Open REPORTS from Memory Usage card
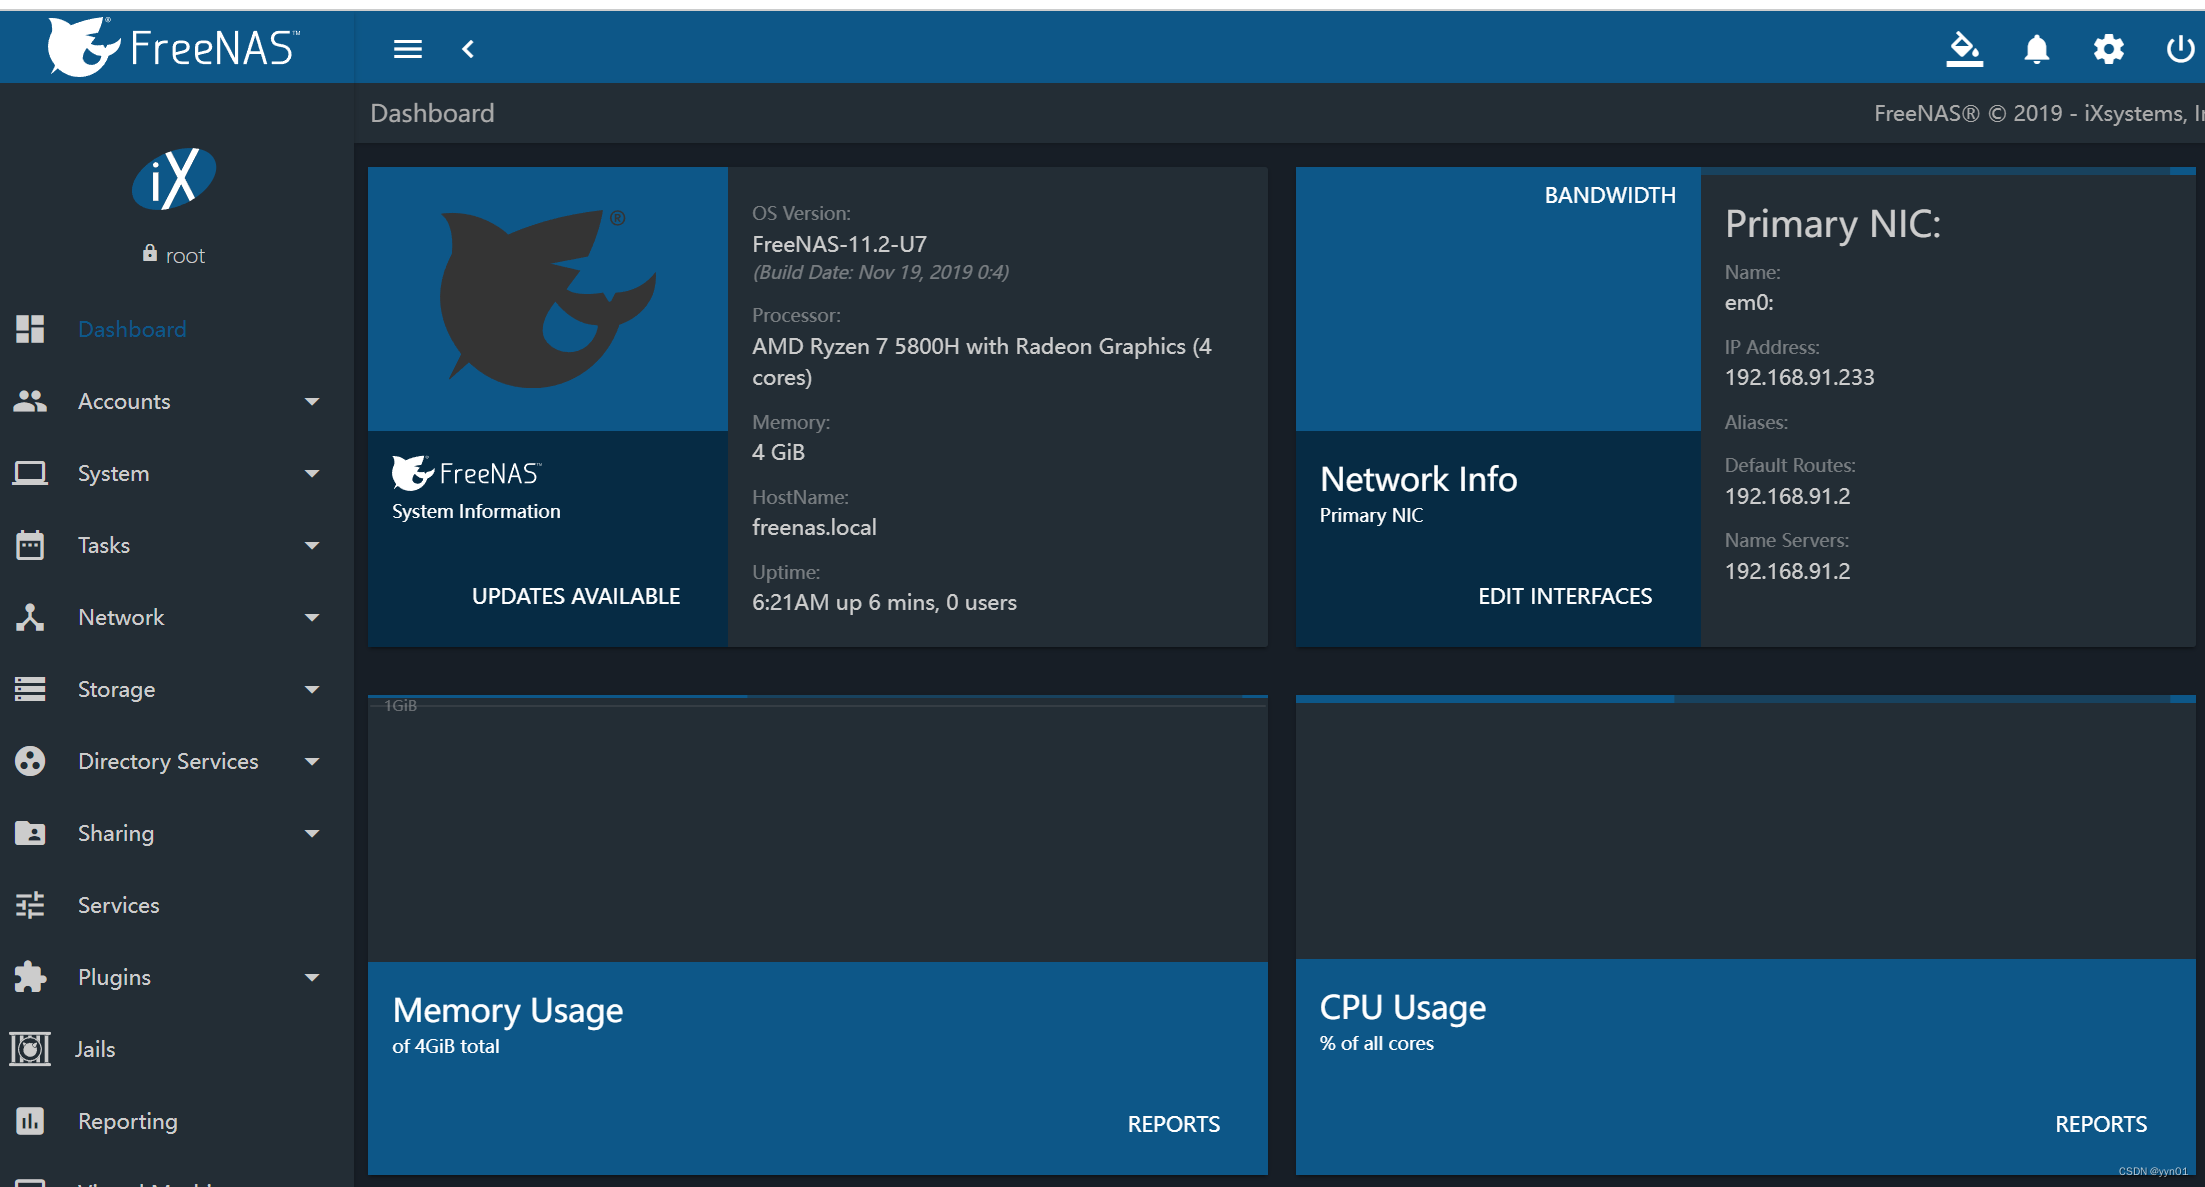The height and width of the screenshot is (1187, 2205). coord(1173,1124)
